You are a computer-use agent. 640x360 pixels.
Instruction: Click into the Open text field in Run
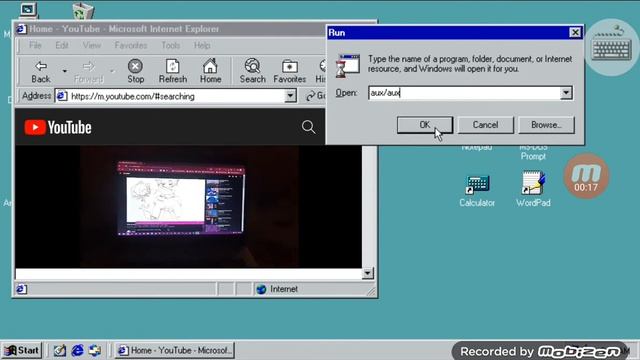[464, 93]
